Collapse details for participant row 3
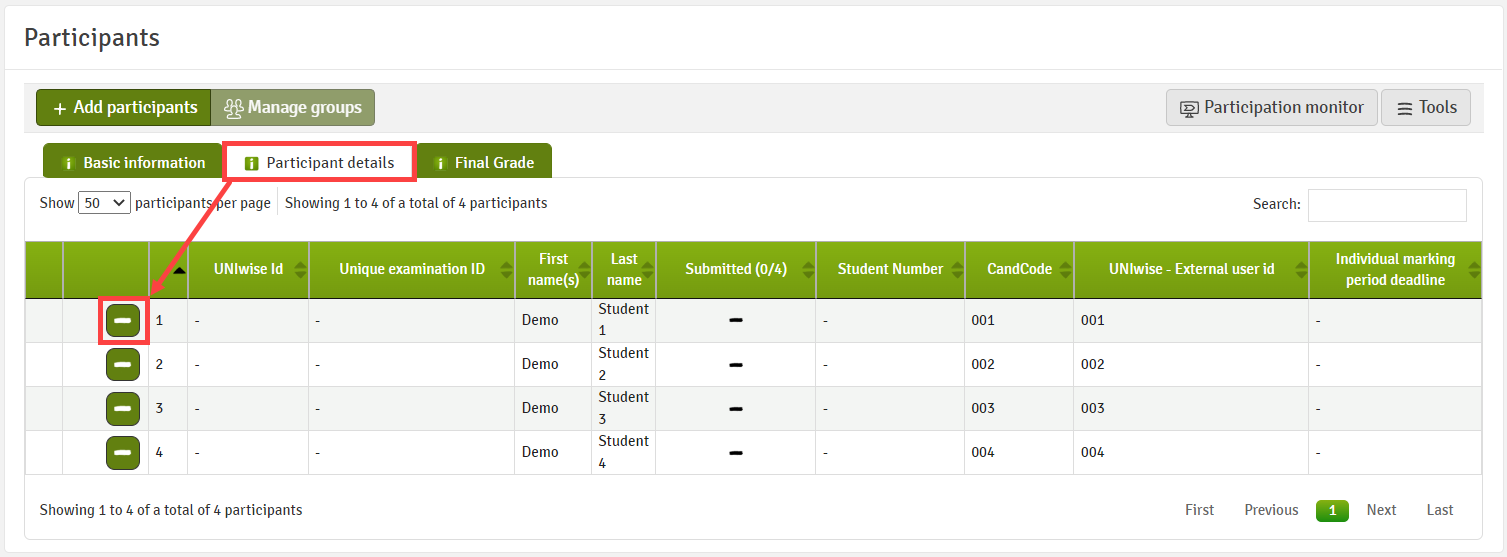Image resolution: width=1507 pixels, height=557 pixels. (x=123, y=409)
